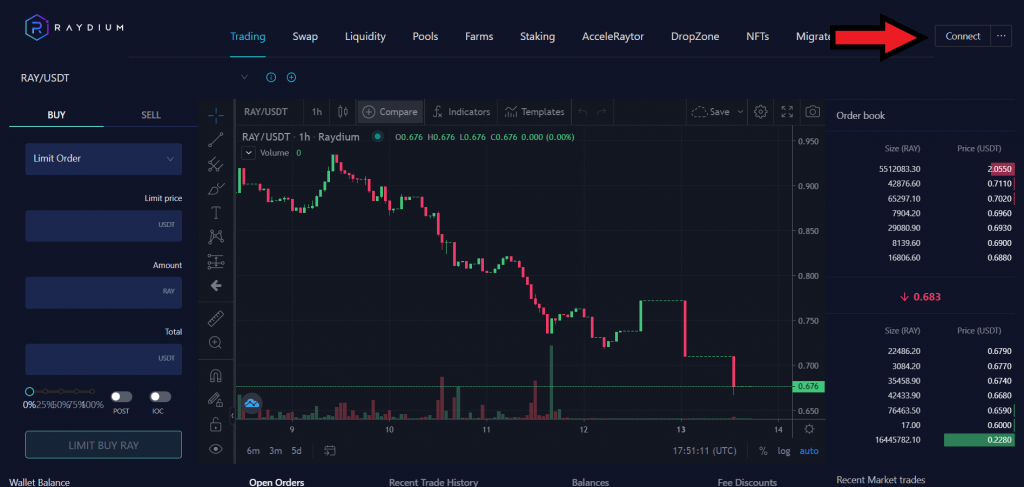1024x487 pixels.
Task: Click the amount percentage slider's 0% handle
Action: click(x=29, y=391)
